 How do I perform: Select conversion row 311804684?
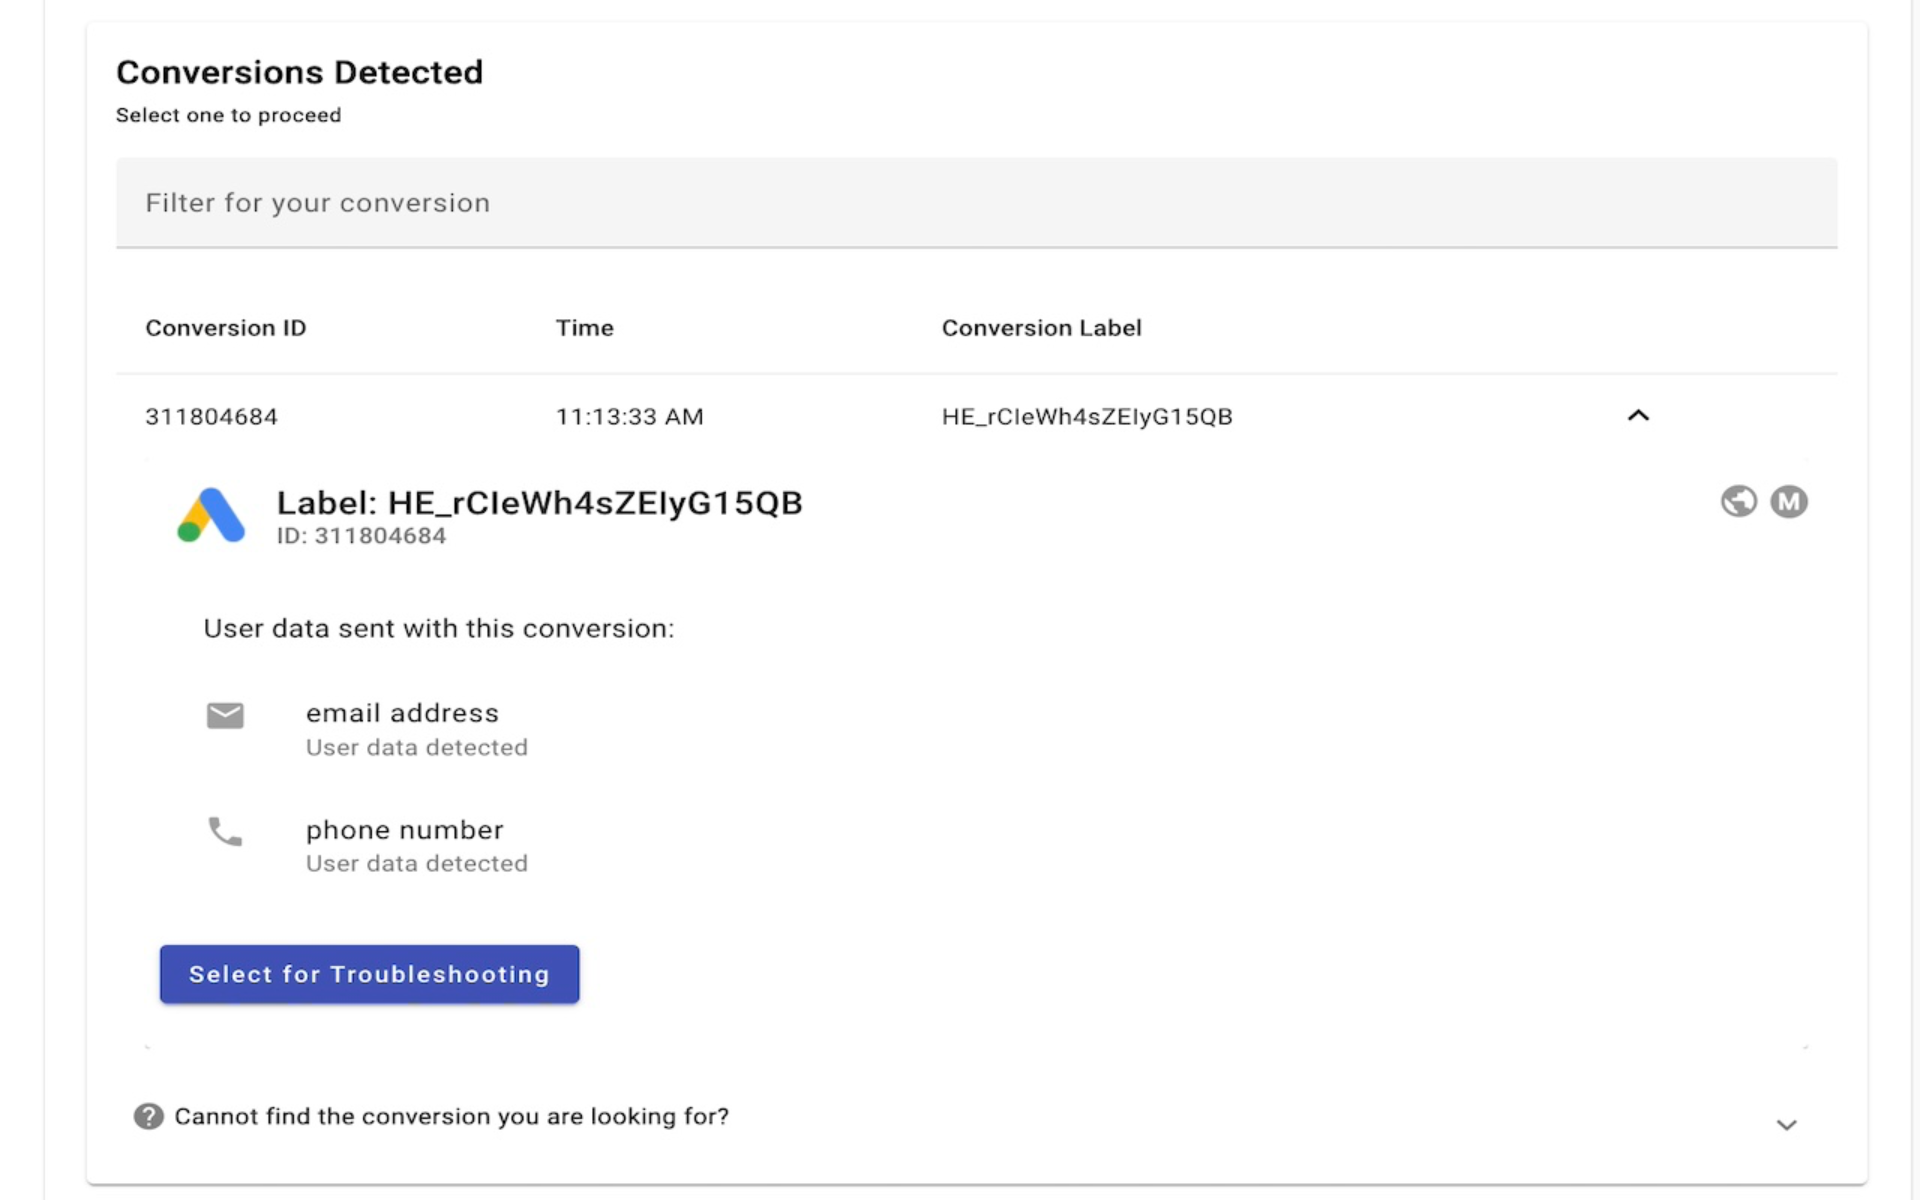point(211,417)
